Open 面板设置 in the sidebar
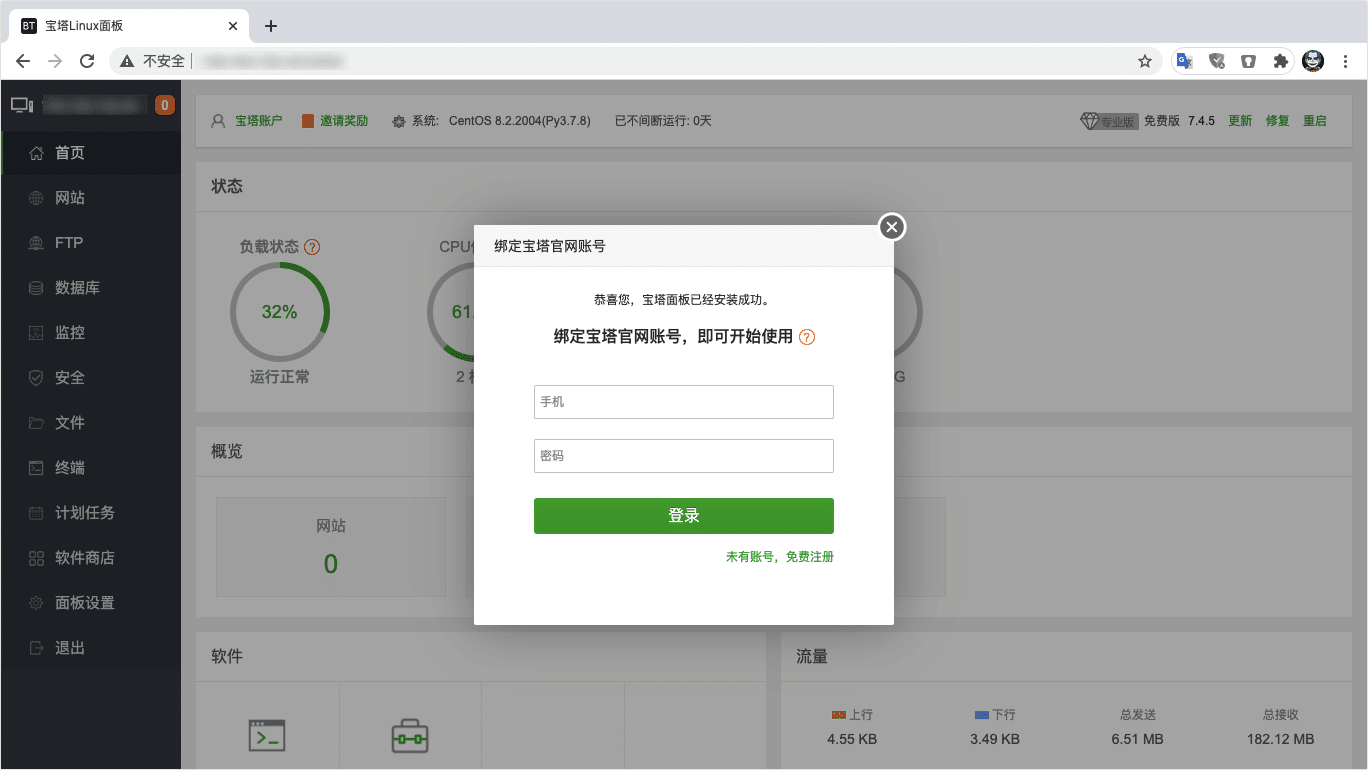Image resolution: width=1368 pixels, height=770 pixels. click(x=91, y=603)
